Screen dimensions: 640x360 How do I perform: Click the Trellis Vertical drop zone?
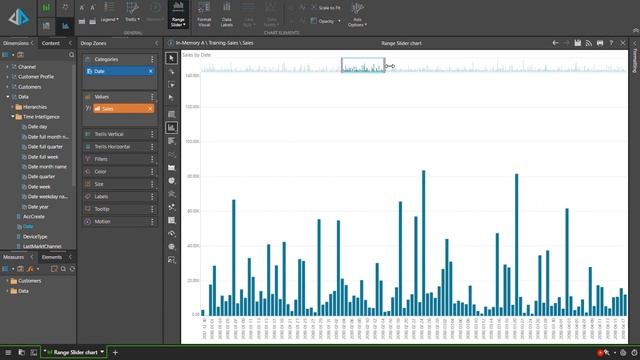[120, 134]
